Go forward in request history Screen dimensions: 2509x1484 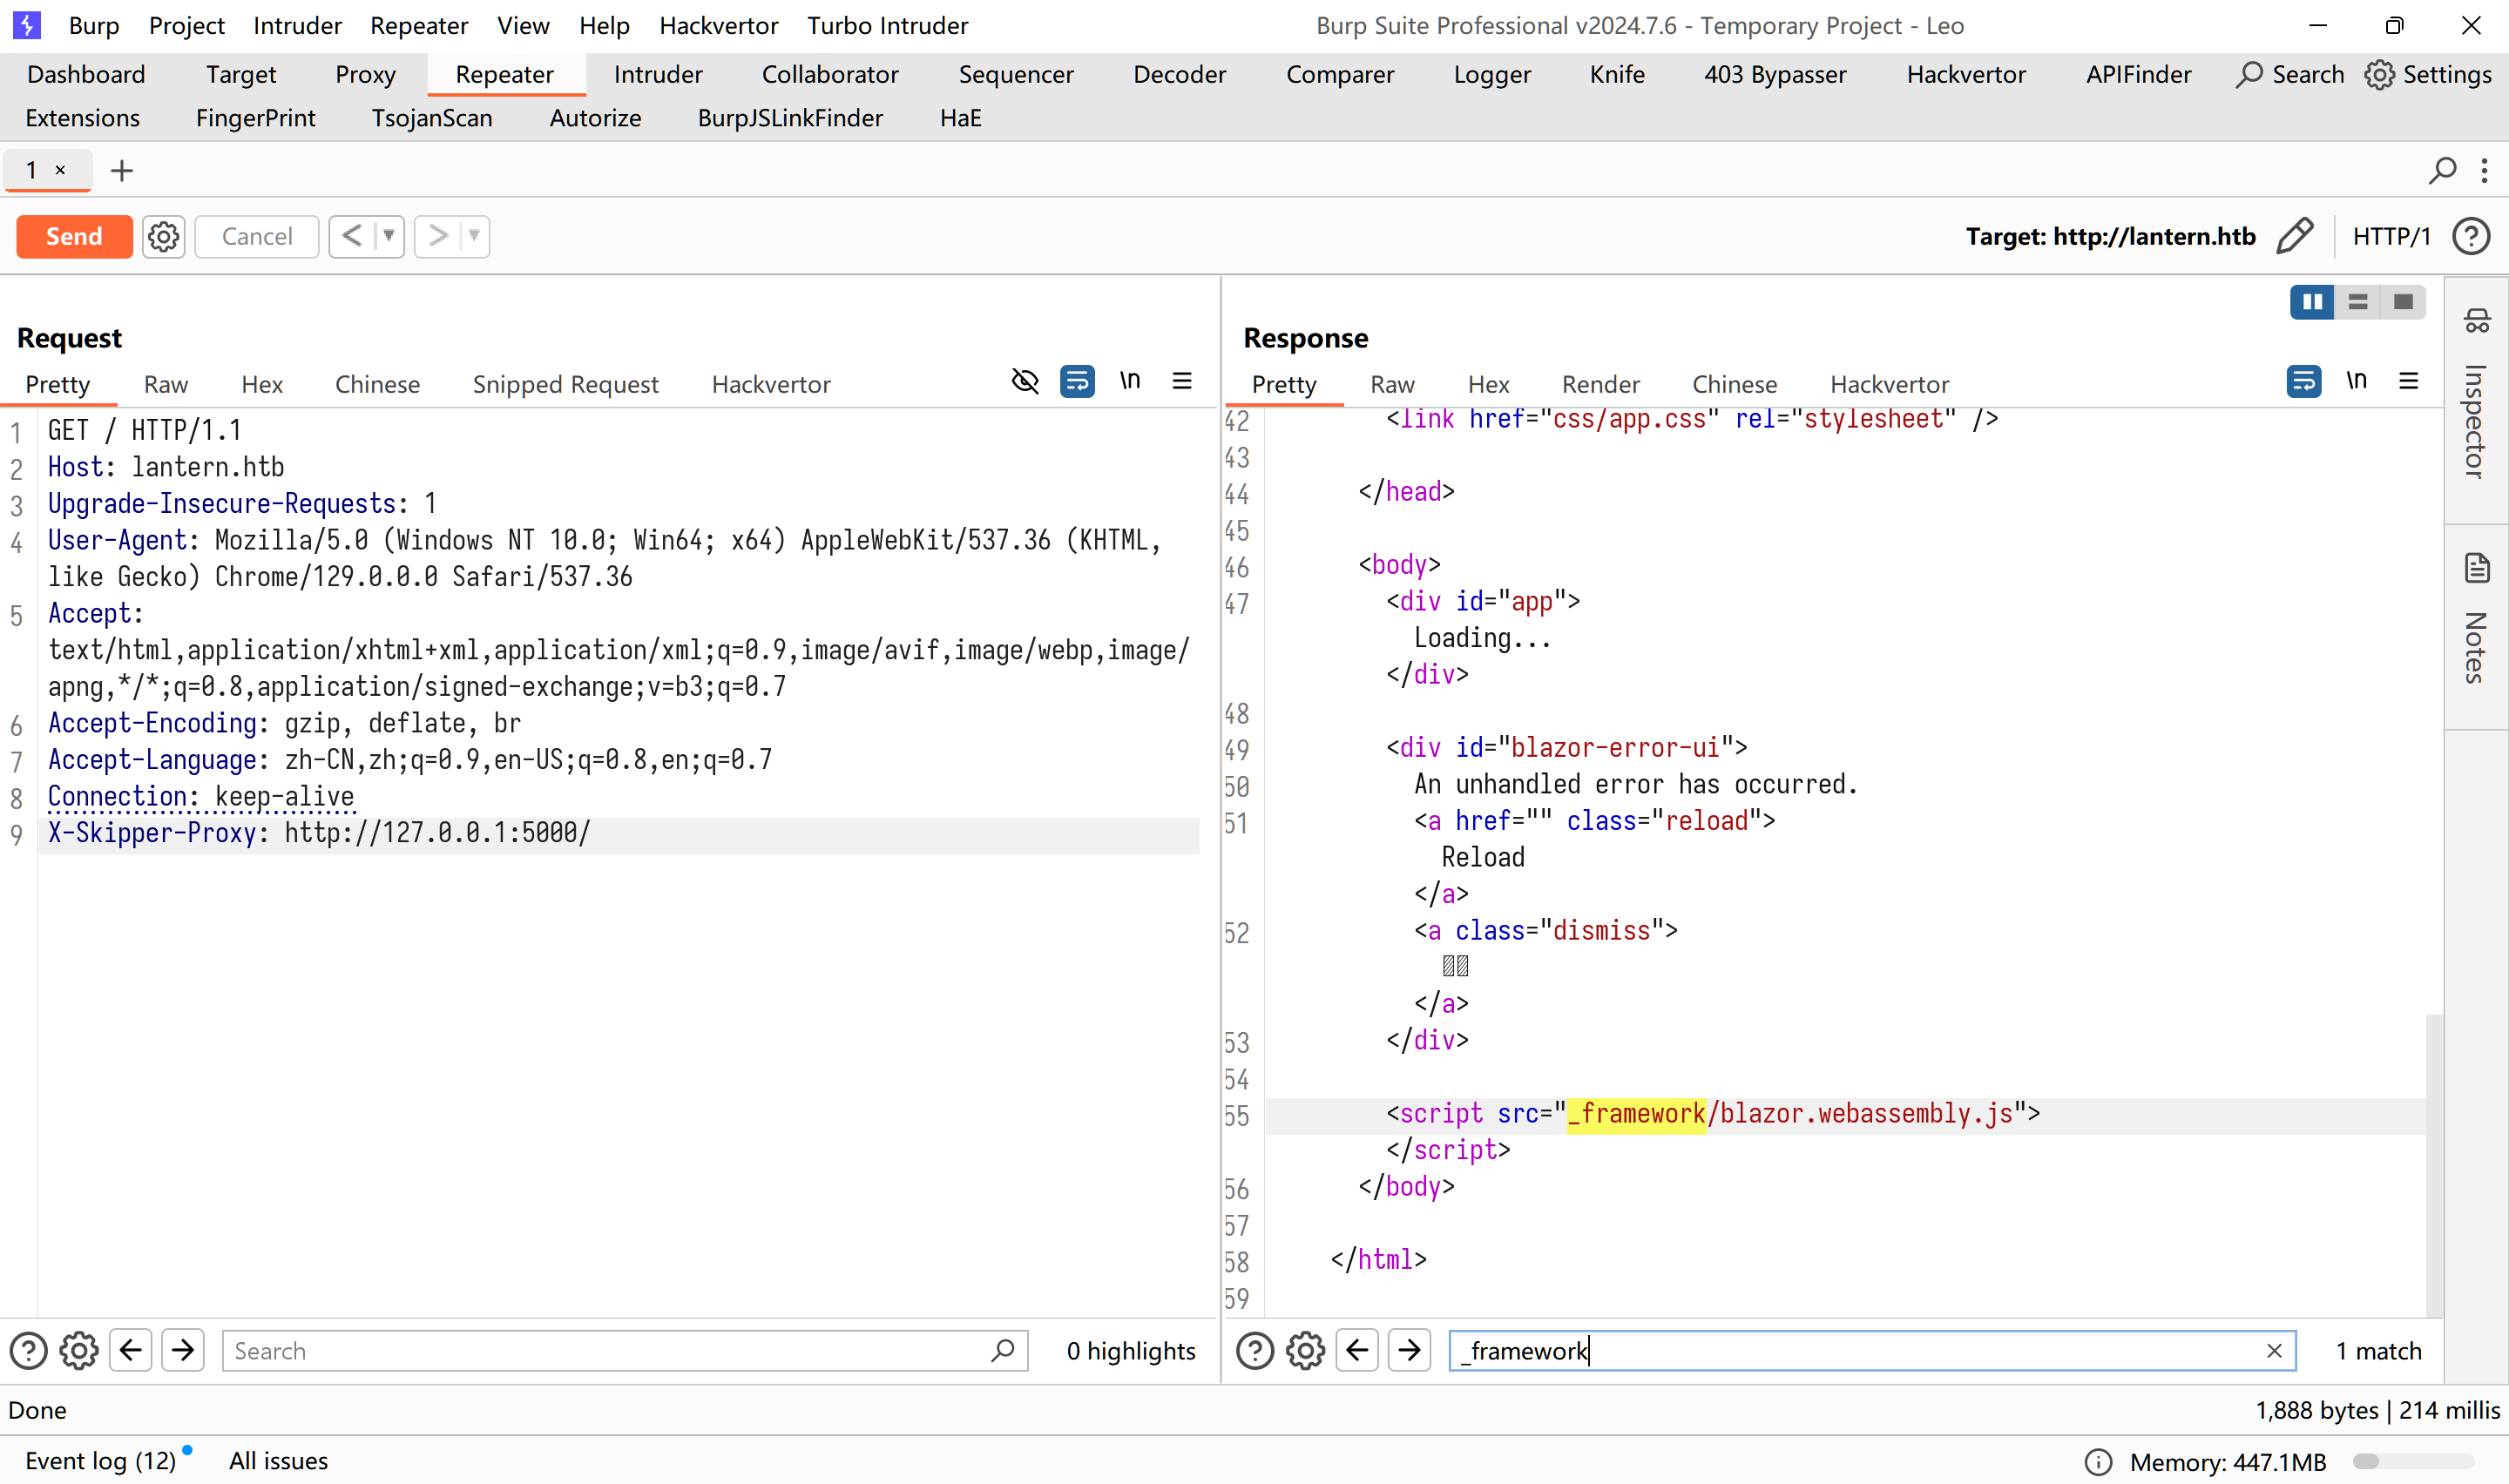pos(438,237)
